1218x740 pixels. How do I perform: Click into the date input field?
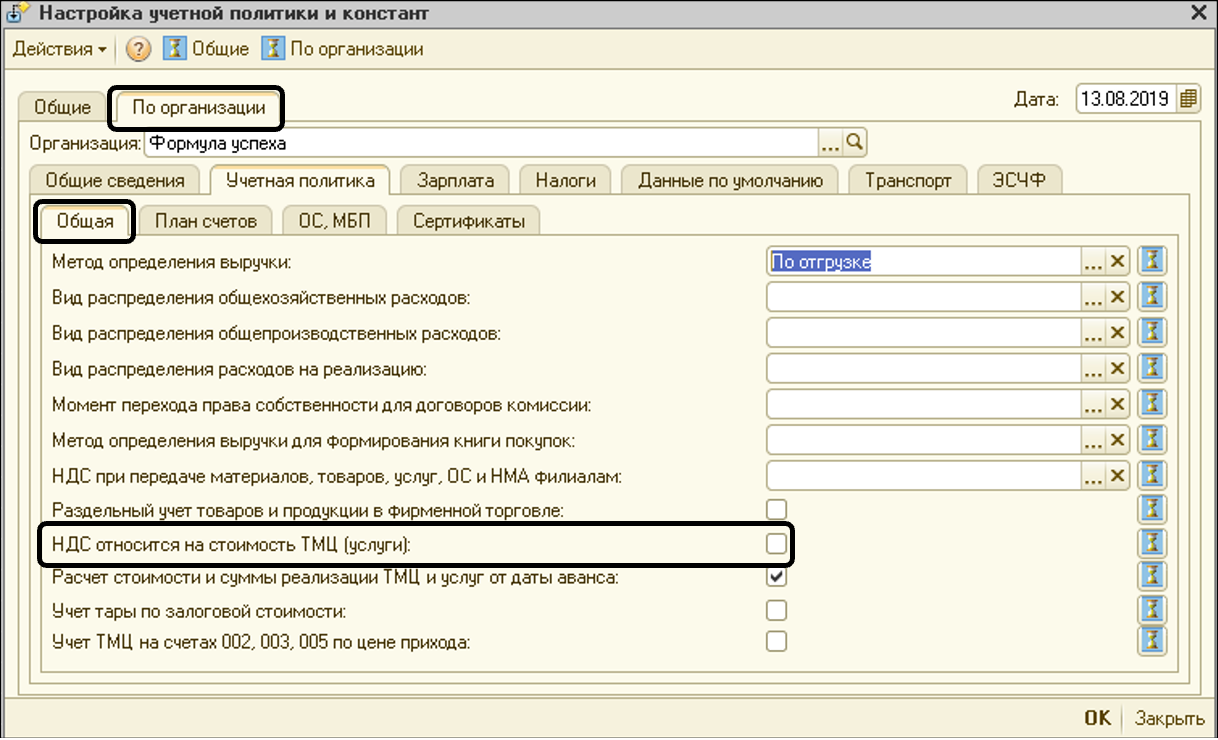(1125, 99)
